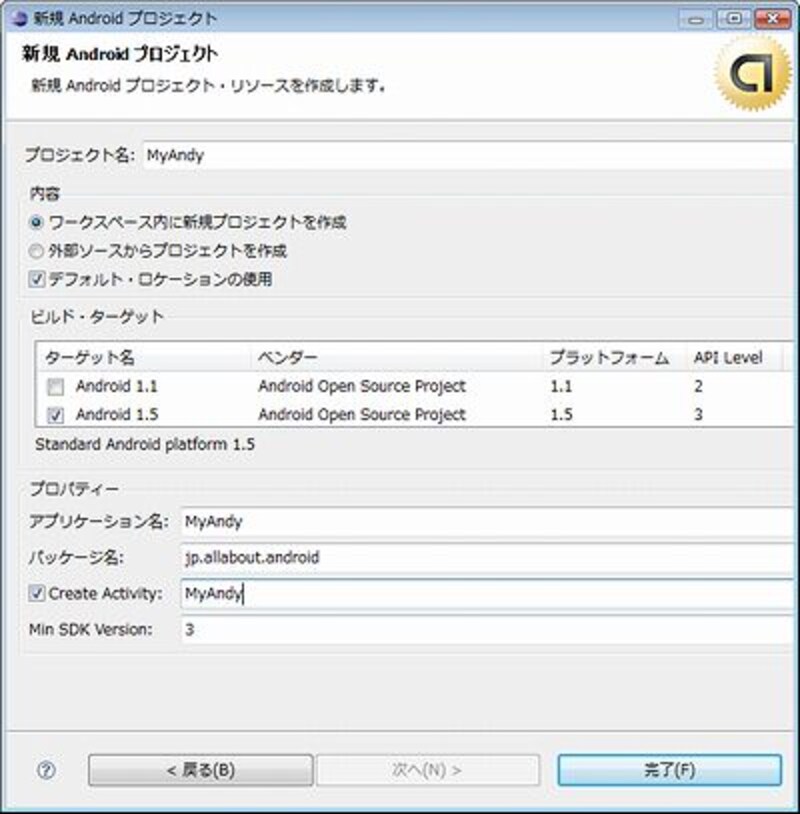Click the ターゲット名 column header
The image size is (800, 814).
tap(144, 357)
